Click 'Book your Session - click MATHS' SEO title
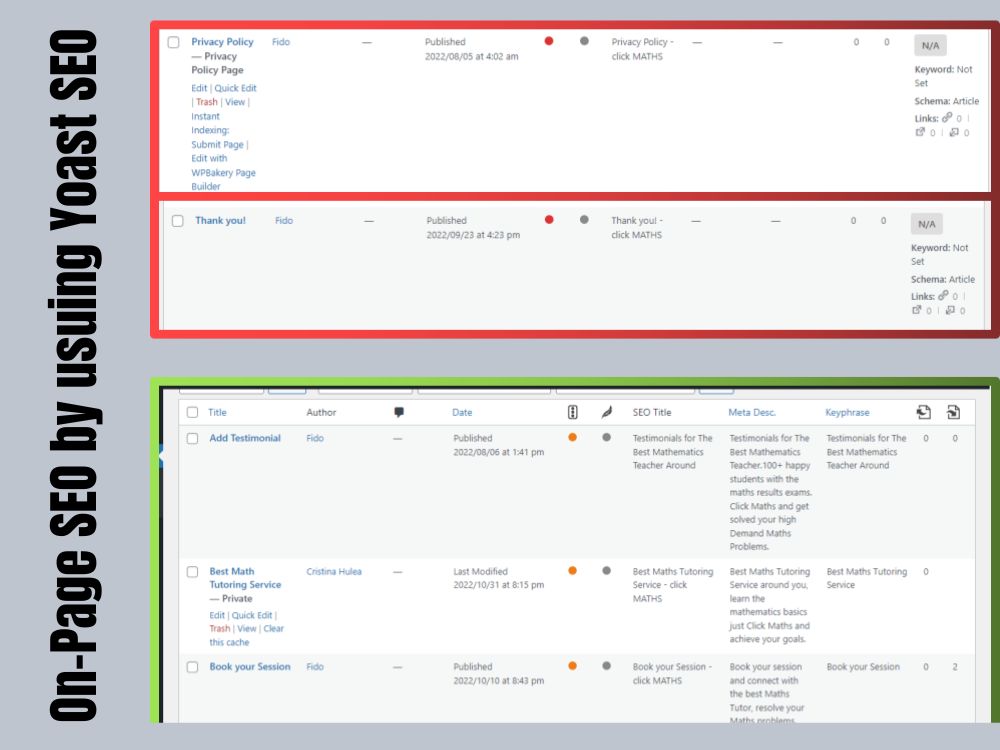1000x750 pixels. coord(672,673)
